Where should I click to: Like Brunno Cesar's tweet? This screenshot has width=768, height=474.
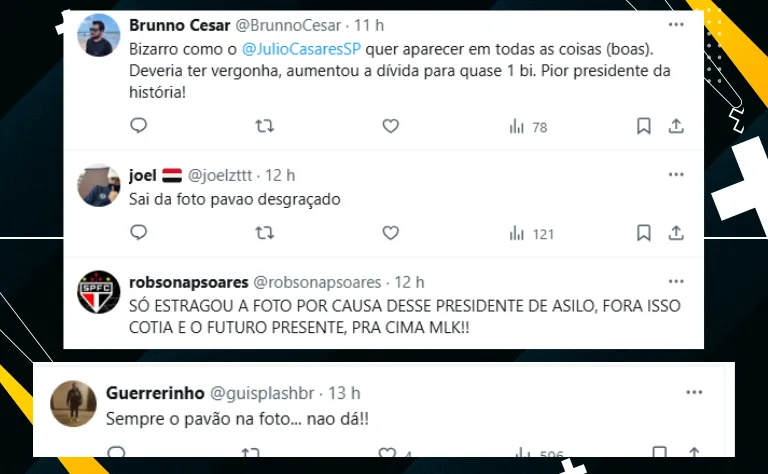(391, 126)
